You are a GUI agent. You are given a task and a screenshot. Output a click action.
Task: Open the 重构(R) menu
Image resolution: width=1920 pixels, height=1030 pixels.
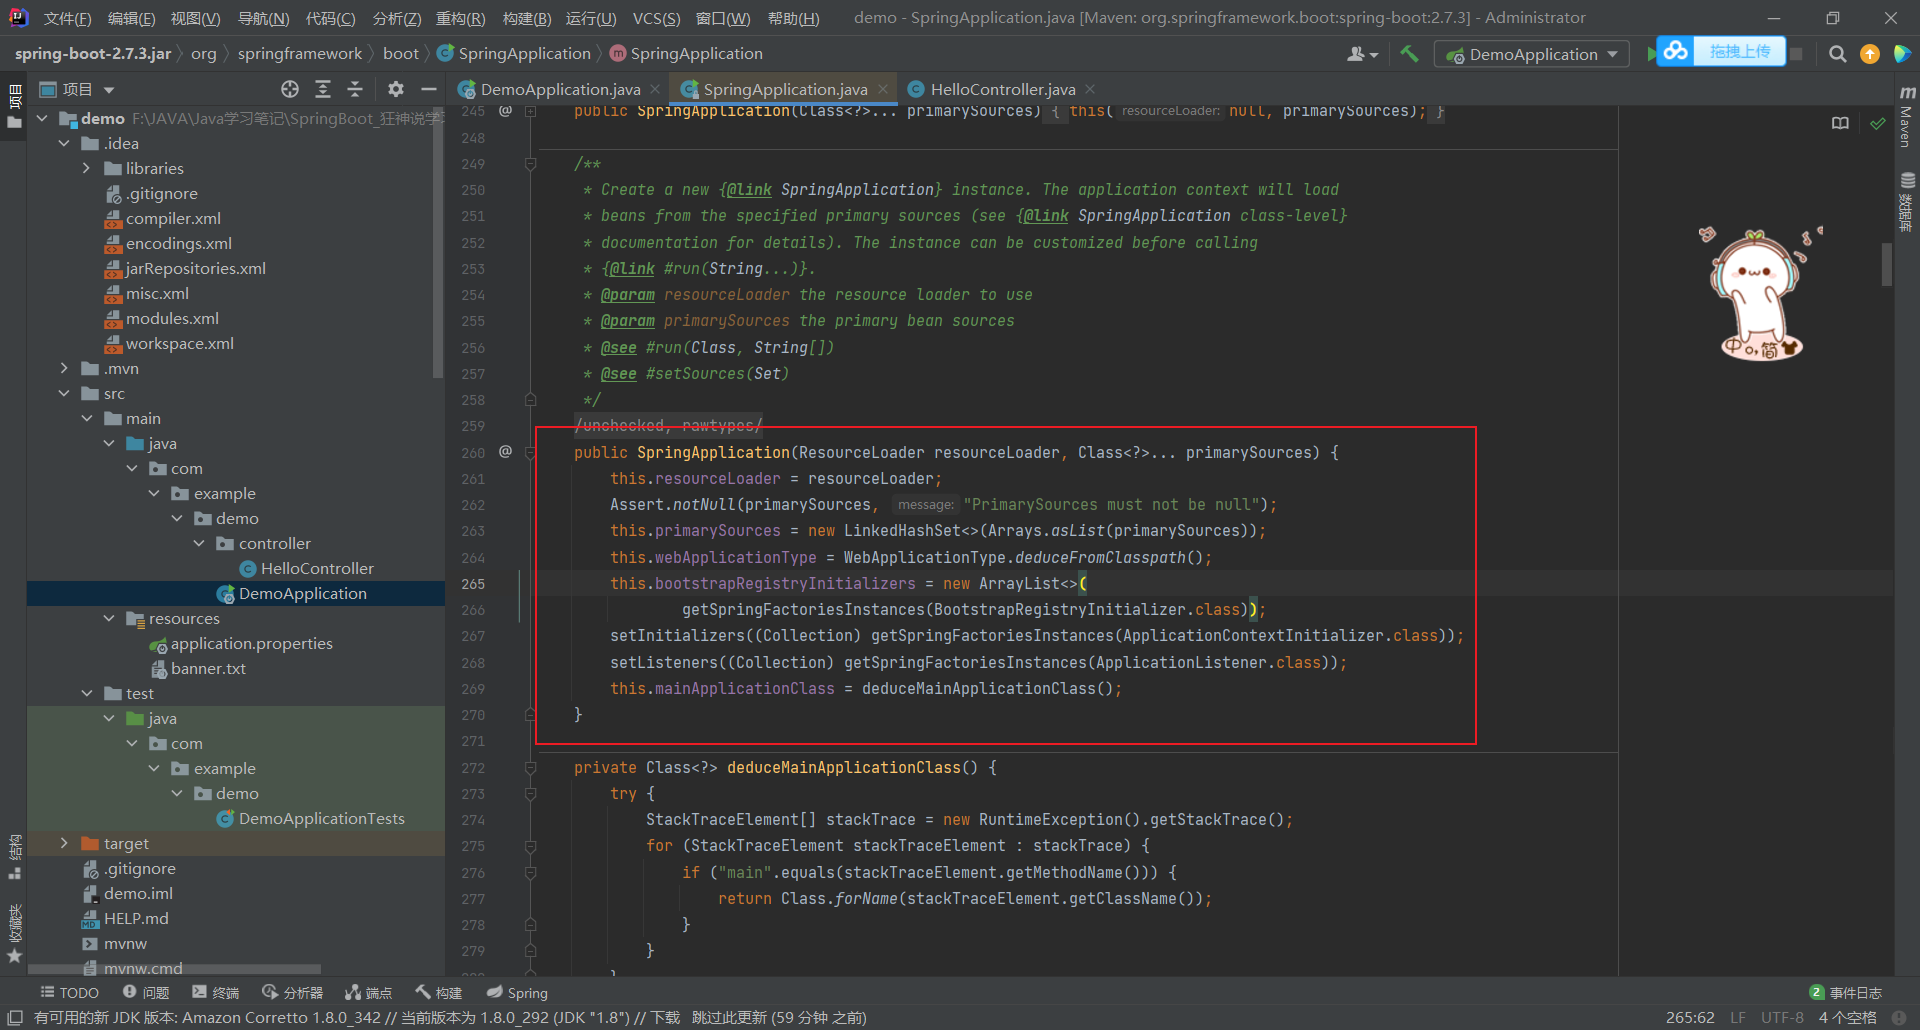click(461, 18)
